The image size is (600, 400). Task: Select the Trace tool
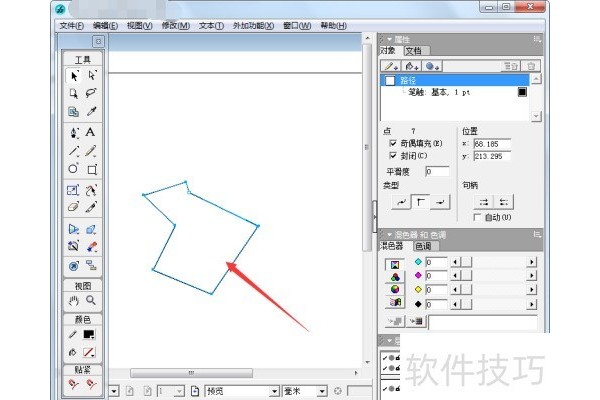coord(73,246)
